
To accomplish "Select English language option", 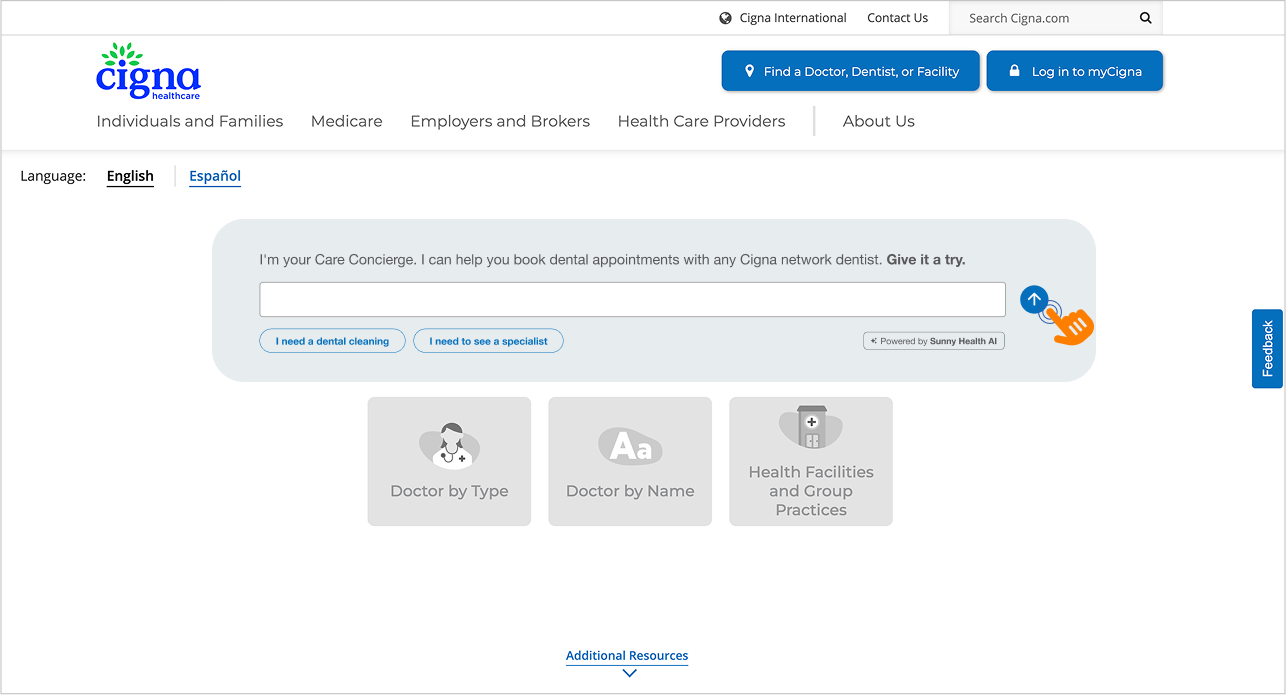I will [130, 176].
